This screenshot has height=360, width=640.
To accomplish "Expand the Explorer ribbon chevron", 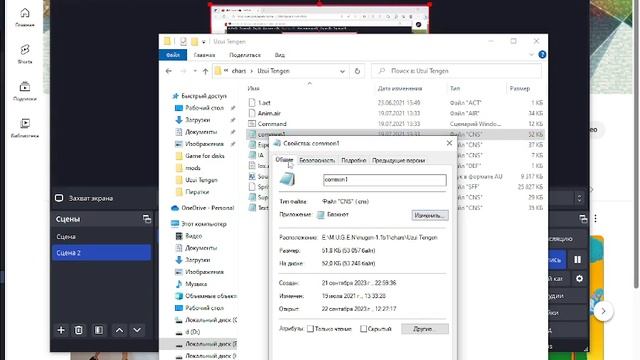I will [x=531, y=55].
